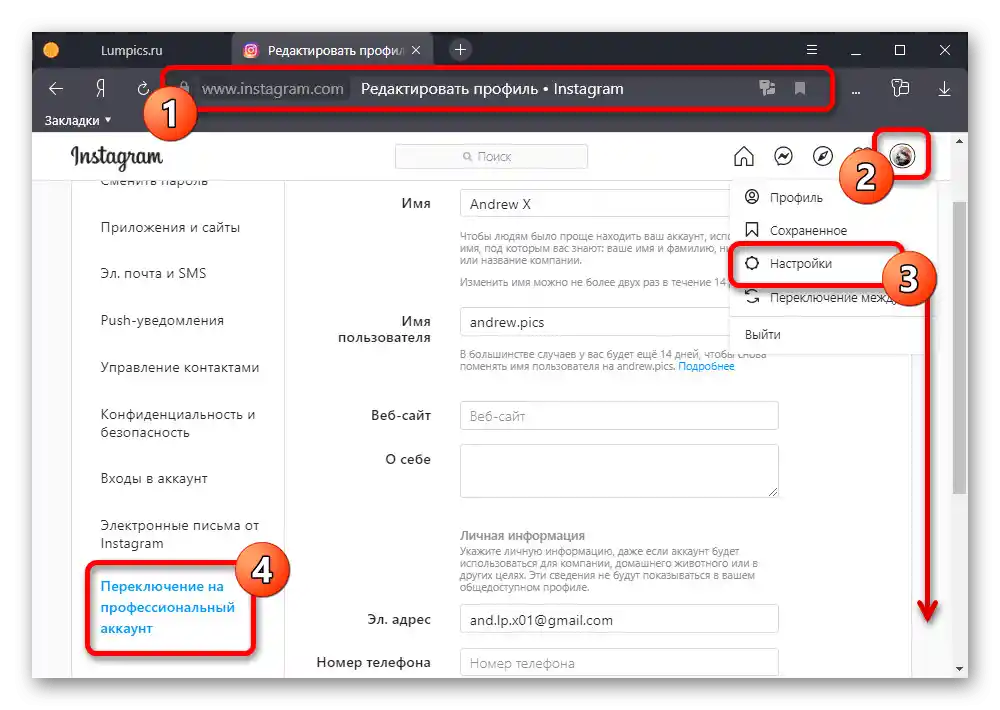Click the scrollbar up arrow
The width and height of the screenshot is (1000, 710).
[x=959, y=141]
